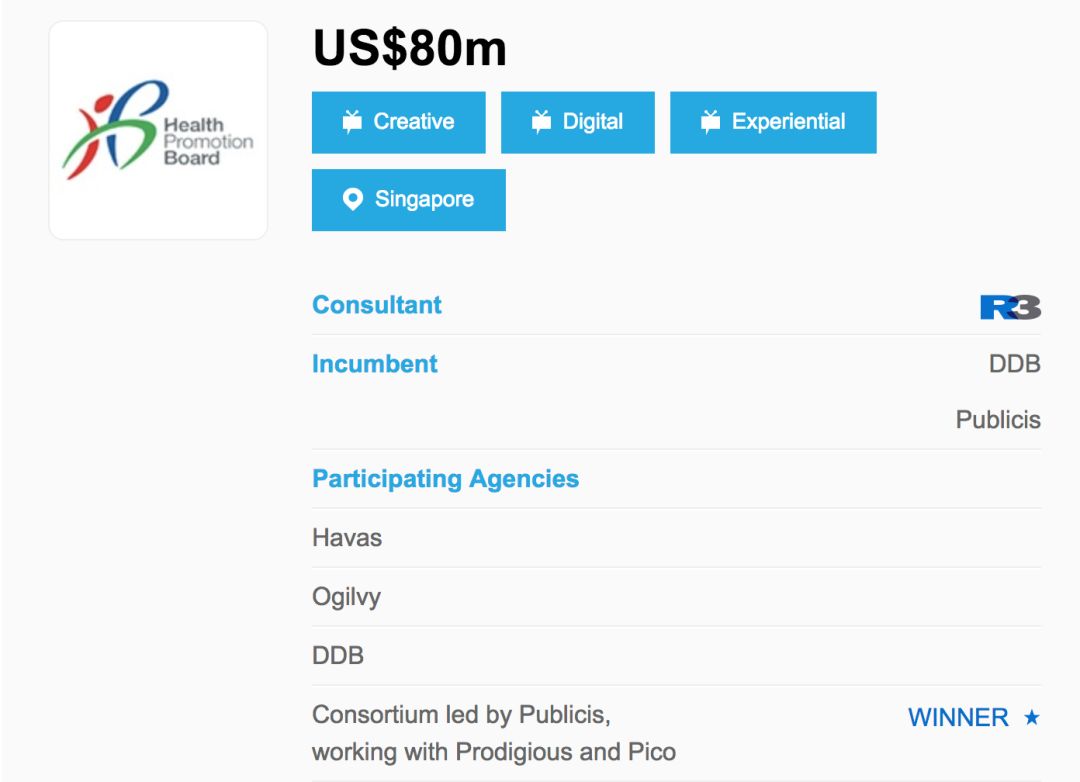1080x782 pixels.
Task: Click the US$80m pitch value headline
Action: point(410,48)
